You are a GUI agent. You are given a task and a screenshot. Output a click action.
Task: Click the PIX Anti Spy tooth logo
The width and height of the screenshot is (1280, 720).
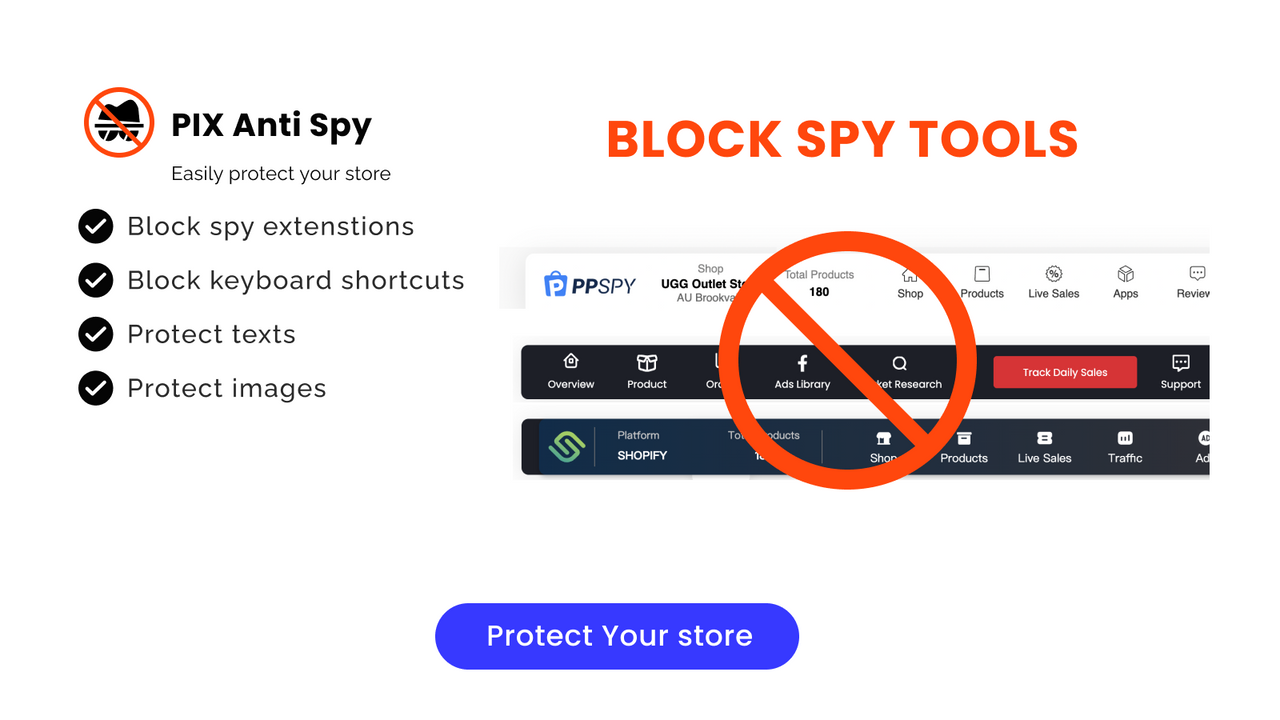[x=118, y=121]
